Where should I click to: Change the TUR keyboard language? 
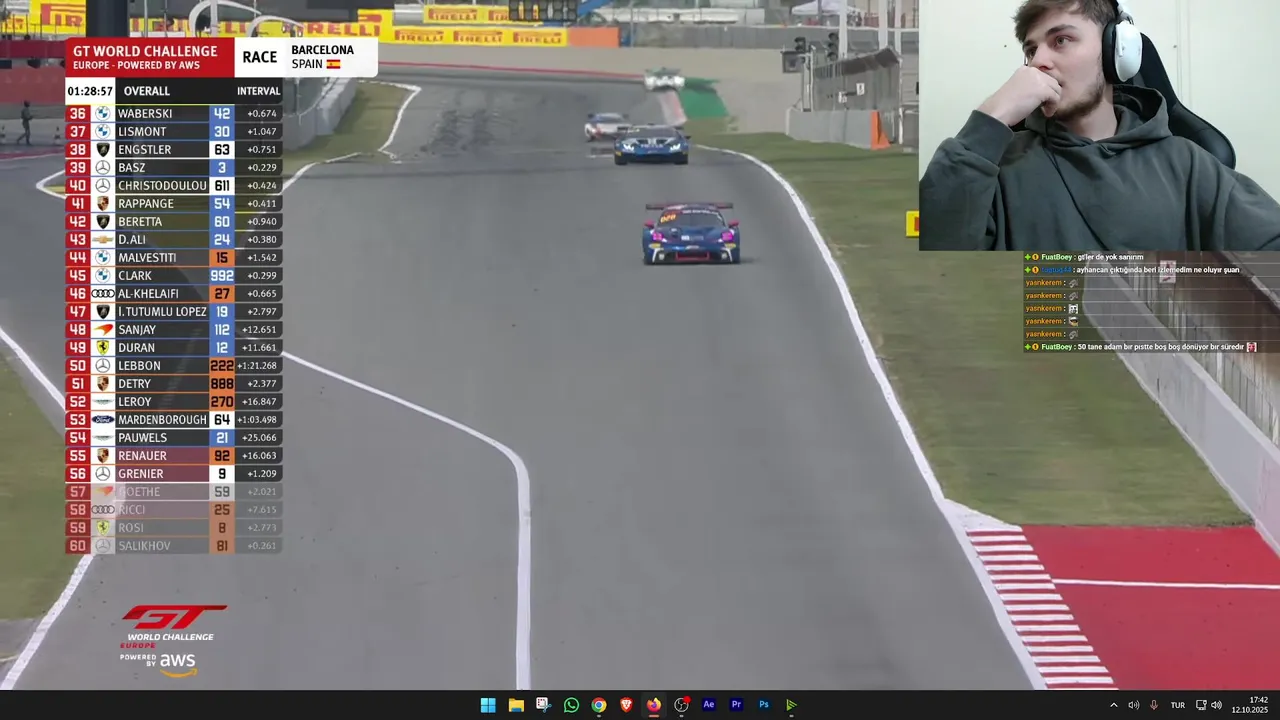(1178, 705)
